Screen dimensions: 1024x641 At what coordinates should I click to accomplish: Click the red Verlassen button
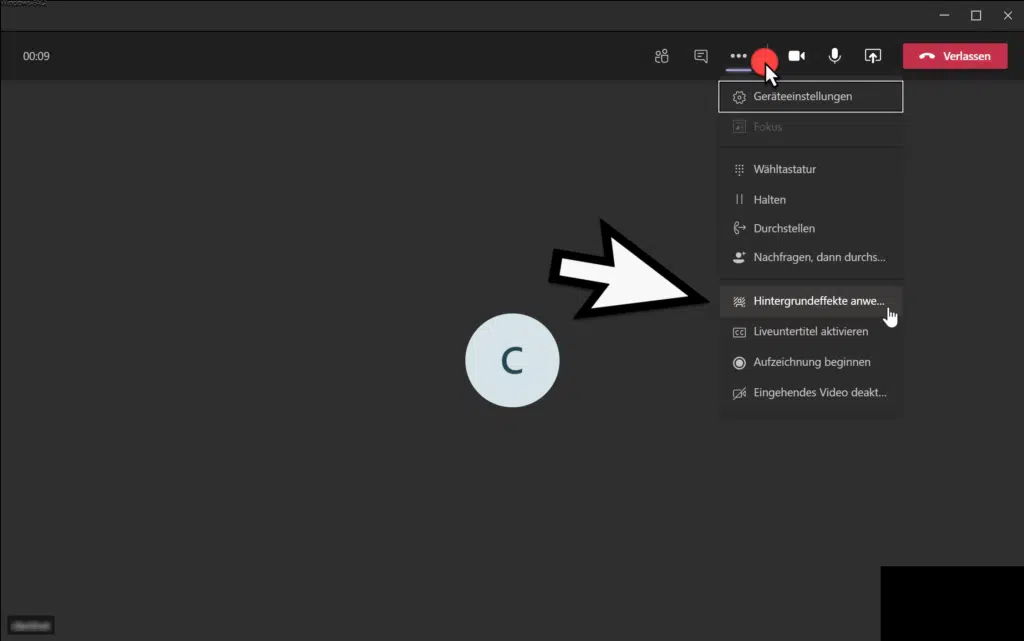(954, 56)
